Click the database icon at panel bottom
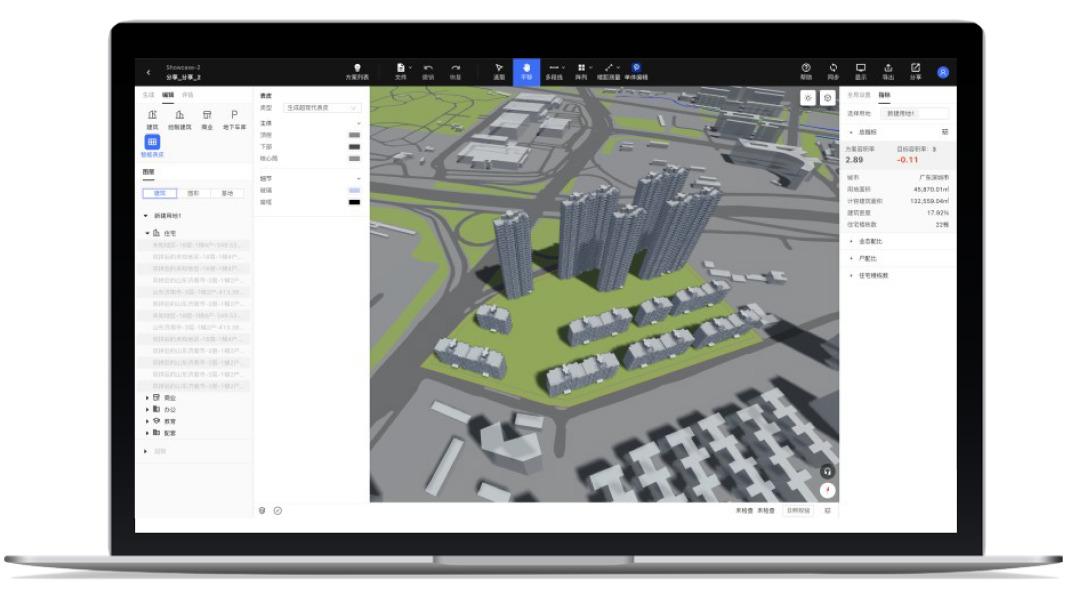Viewport: 1067px width, 600px height. 262,510
